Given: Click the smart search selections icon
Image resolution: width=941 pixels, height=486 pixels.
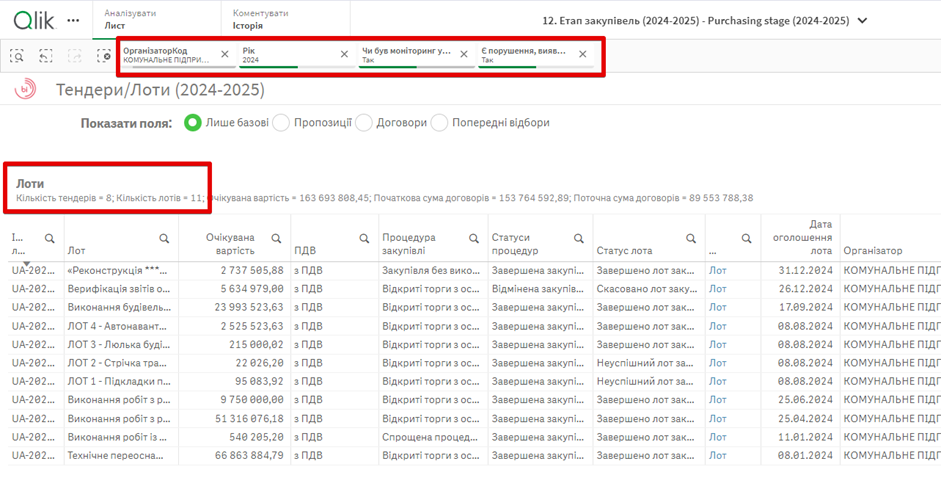Looking at the screenshot, I should (x=18, y=56).
